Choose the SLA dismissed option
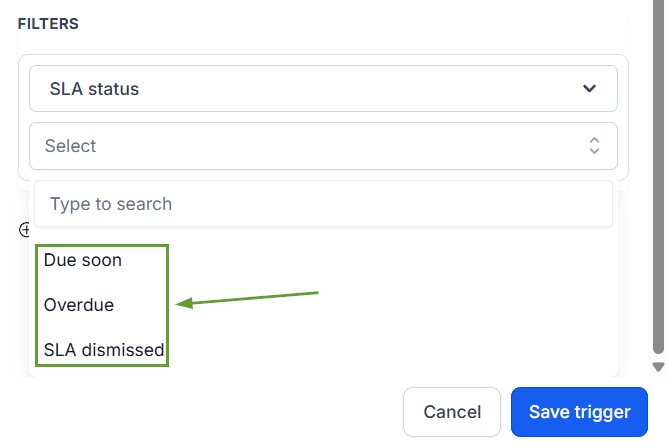This screenshot has height=447, width=668. [x=104, y=350]
